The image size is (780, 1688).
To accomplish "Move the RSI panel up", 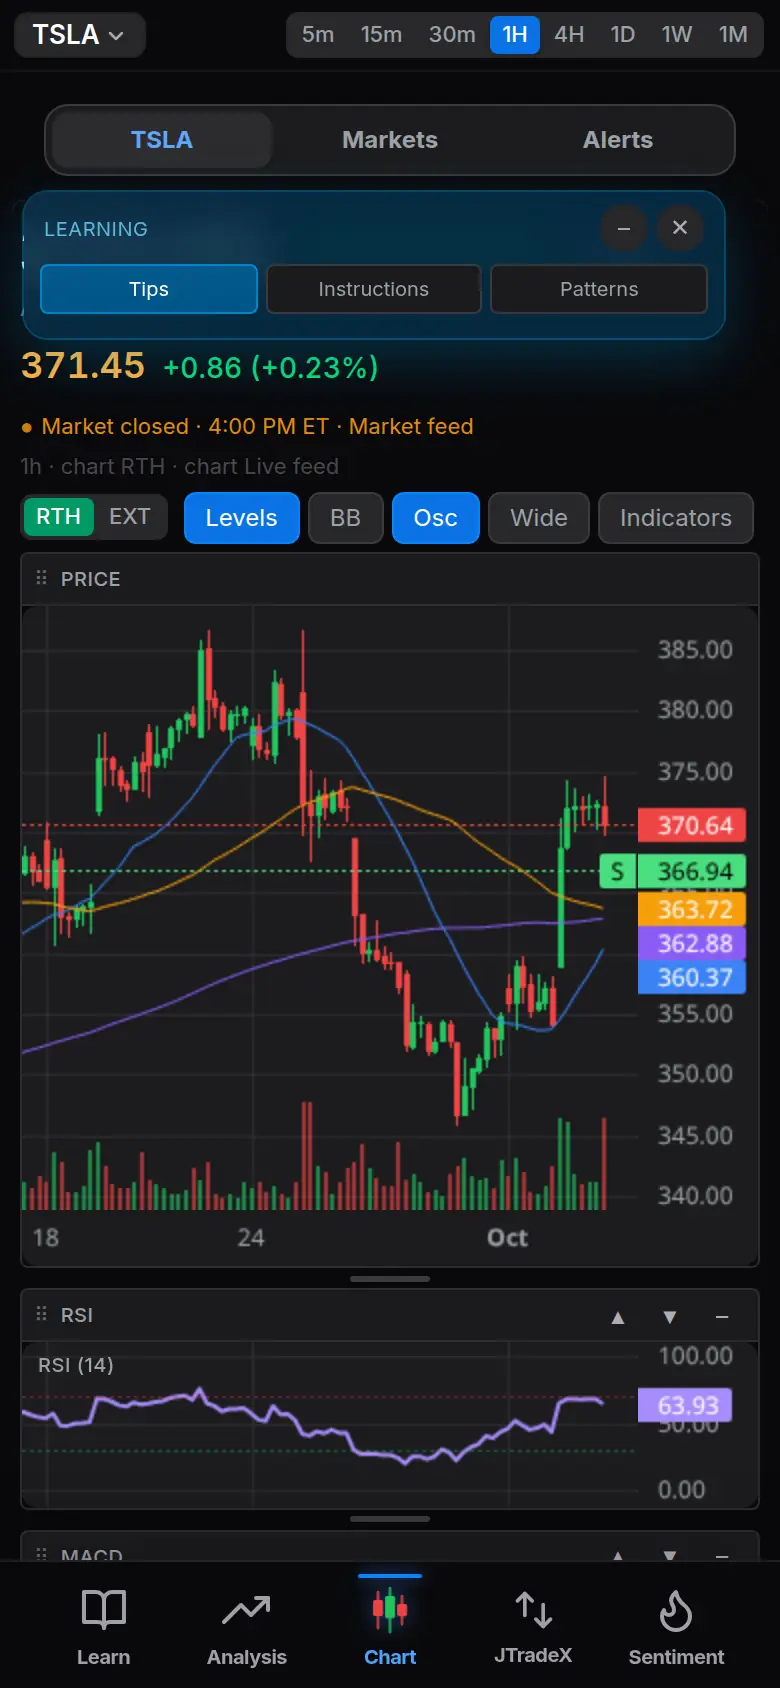I will pos(618,1317).
